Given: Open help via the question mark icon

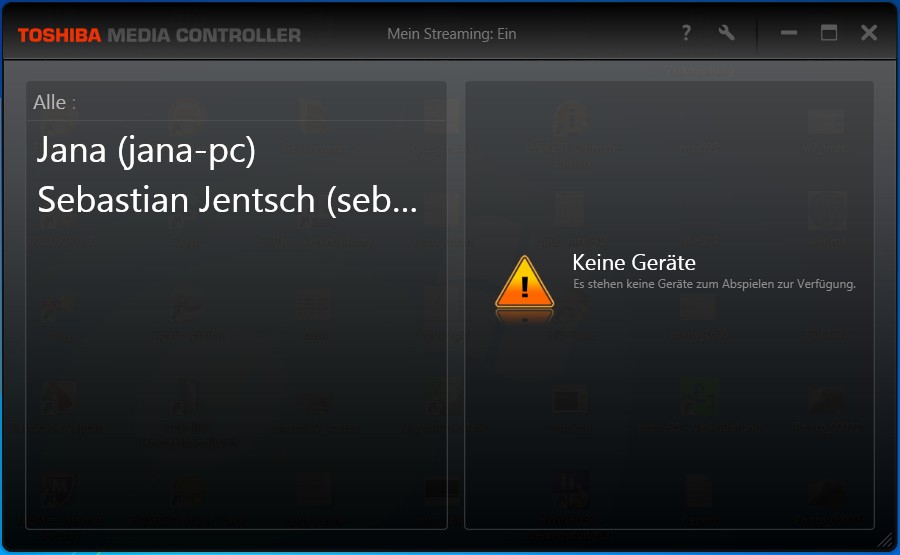Looking at the screenshot, I should (686, 33).
